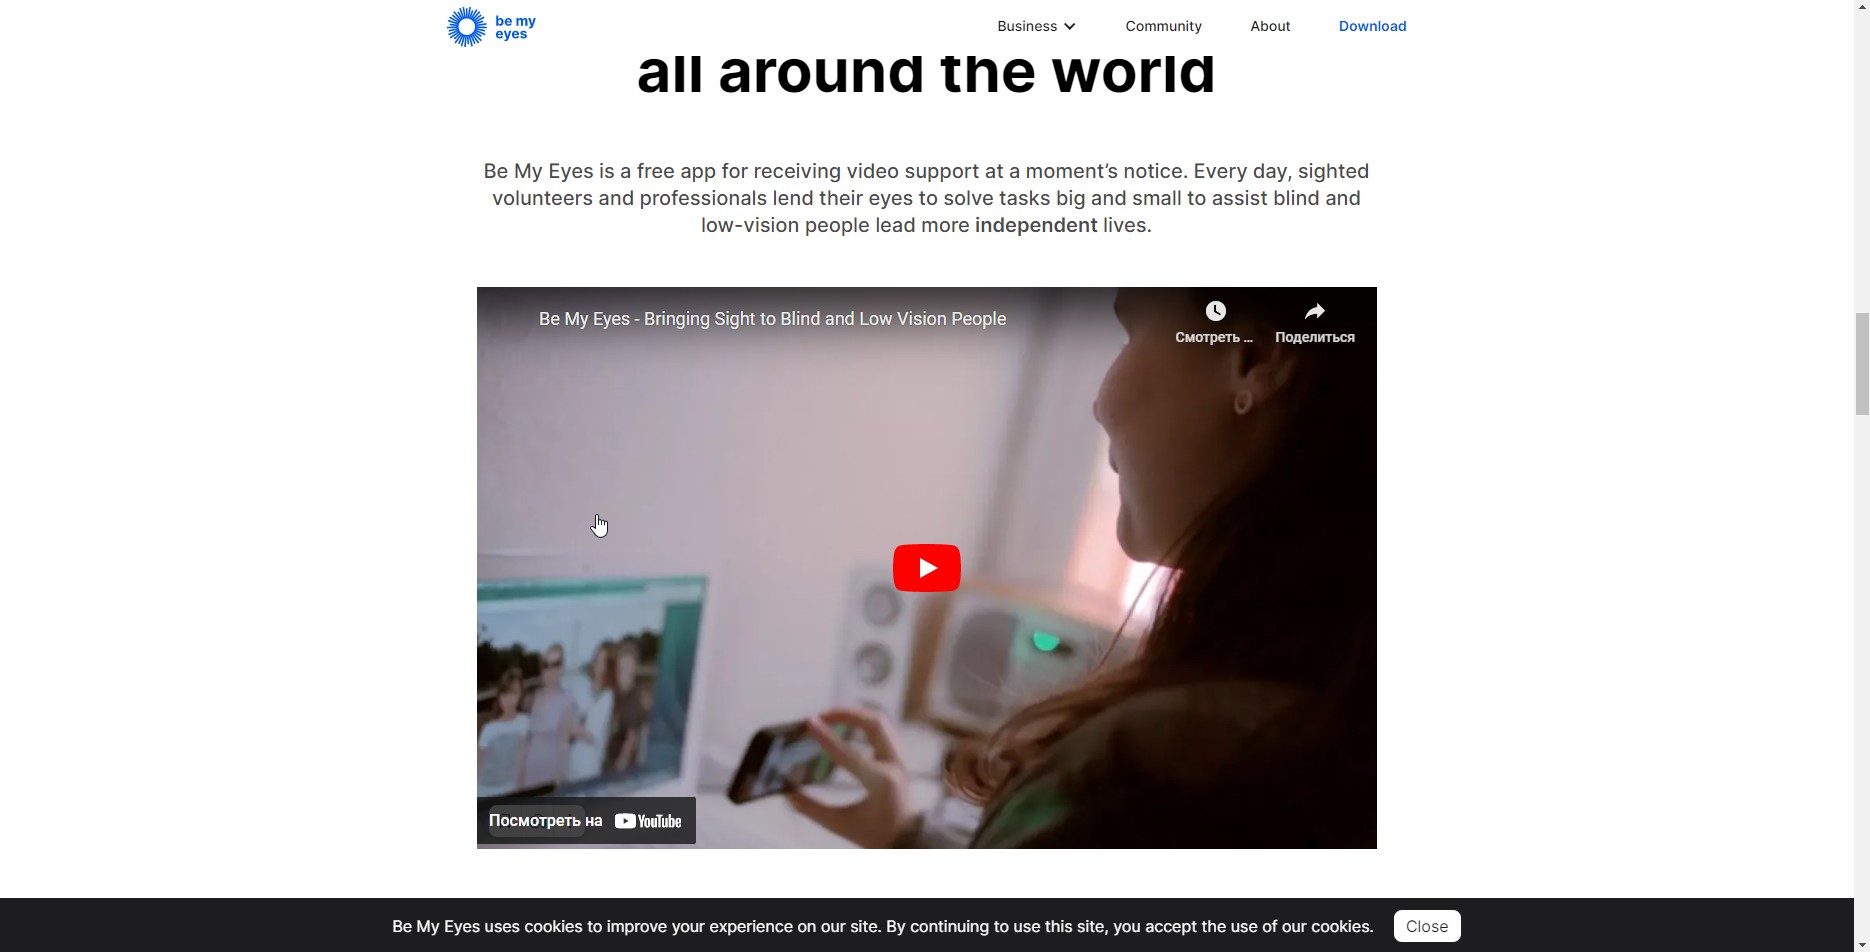
Task: Follow the blue Download link
Action: [1372, 26]
